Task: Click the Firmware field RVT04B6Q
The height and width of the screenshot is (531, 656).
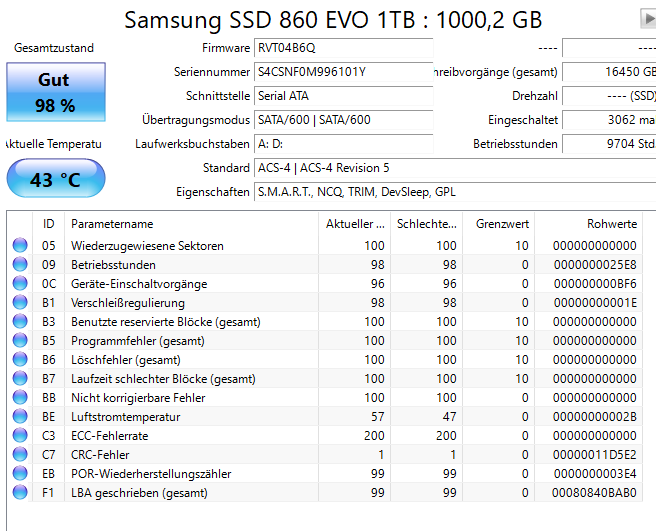Action: click(343, 48)
